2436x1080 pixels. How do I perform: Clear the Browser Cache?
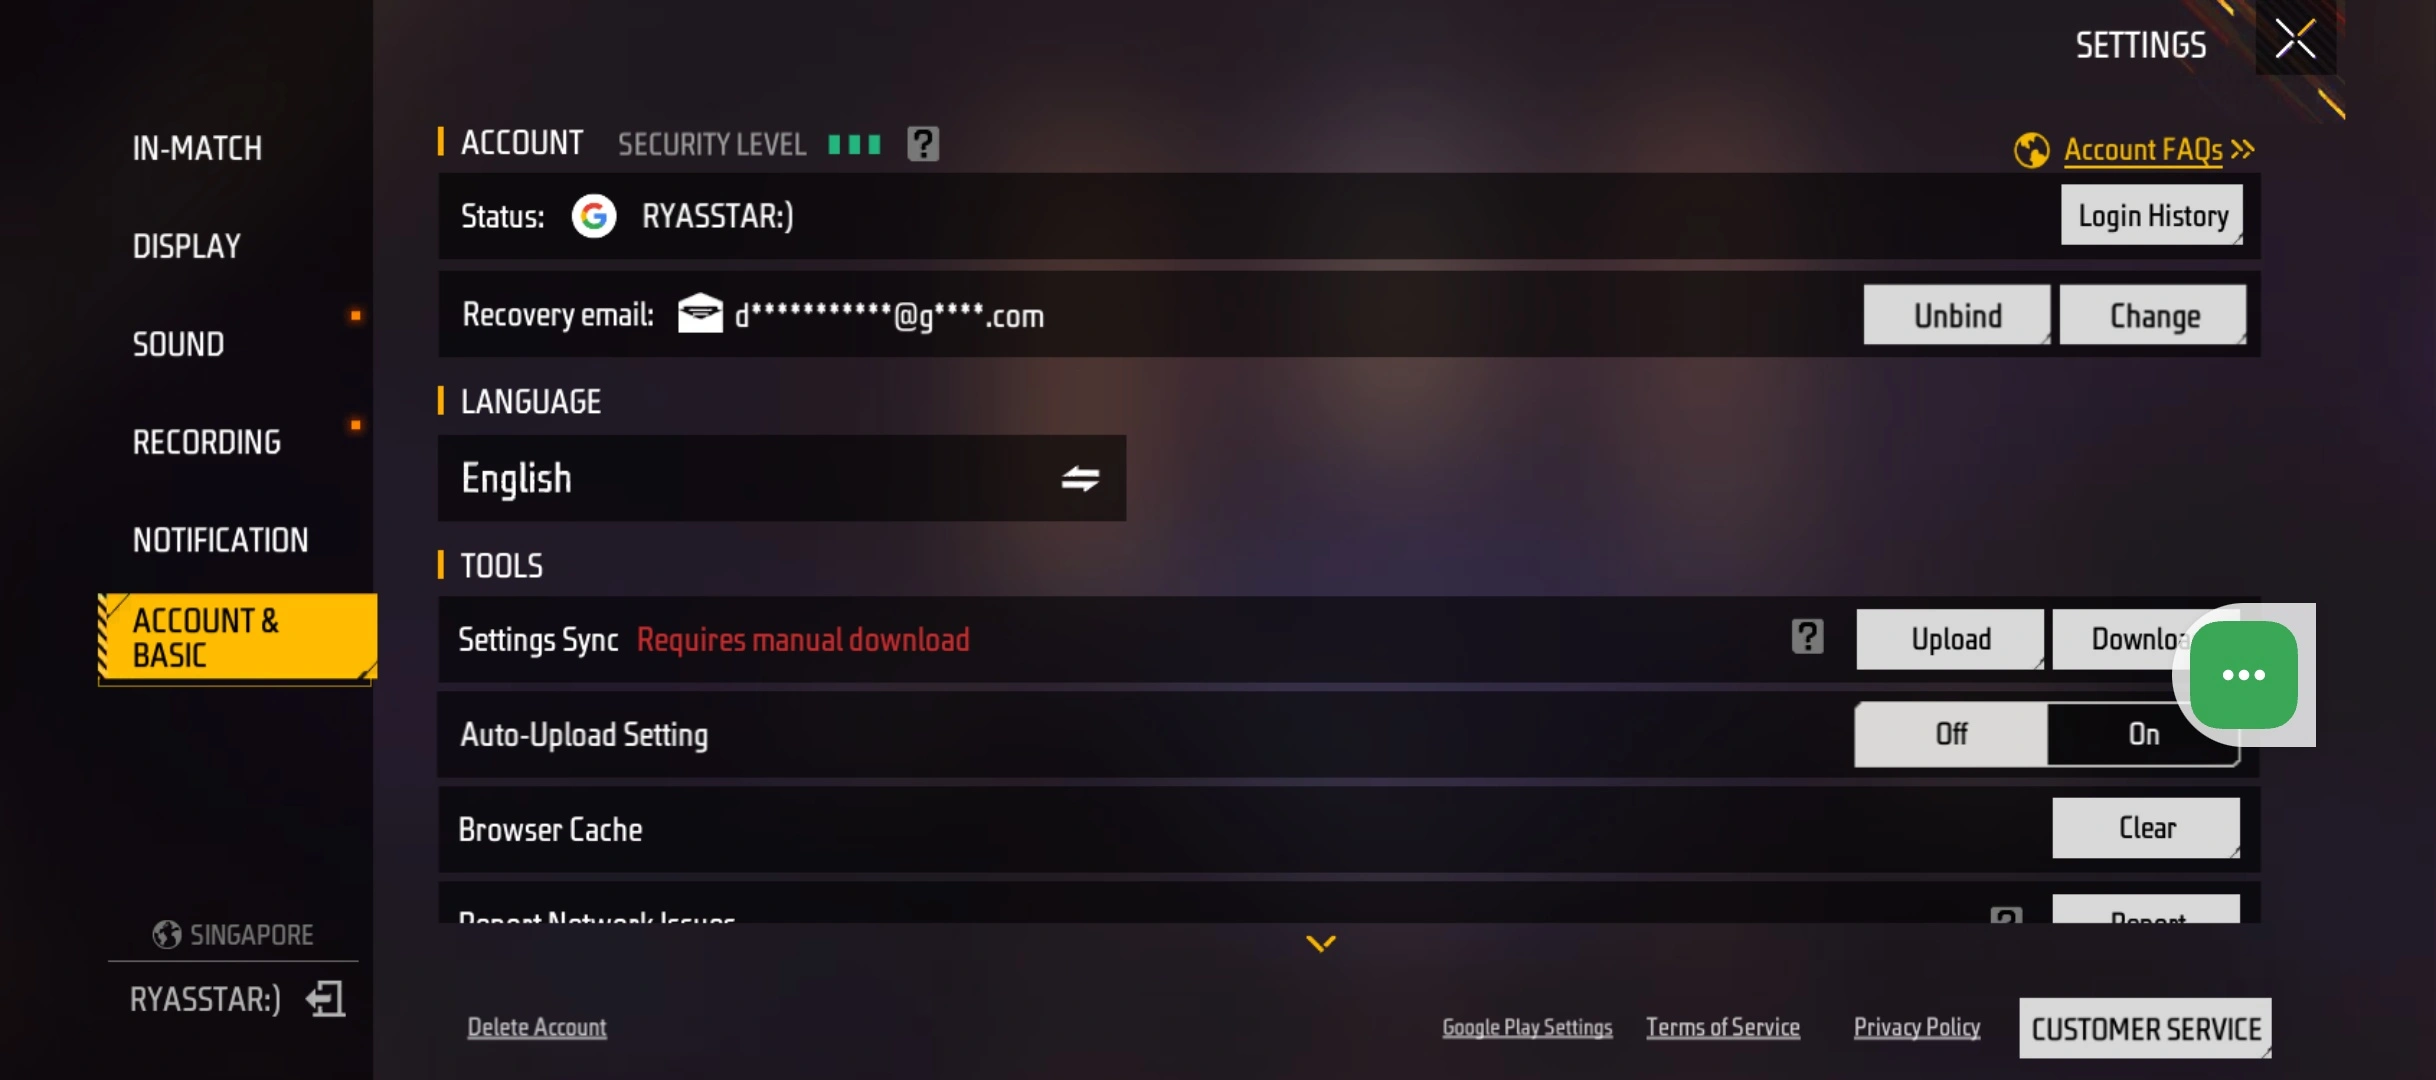pos(2146,828)
